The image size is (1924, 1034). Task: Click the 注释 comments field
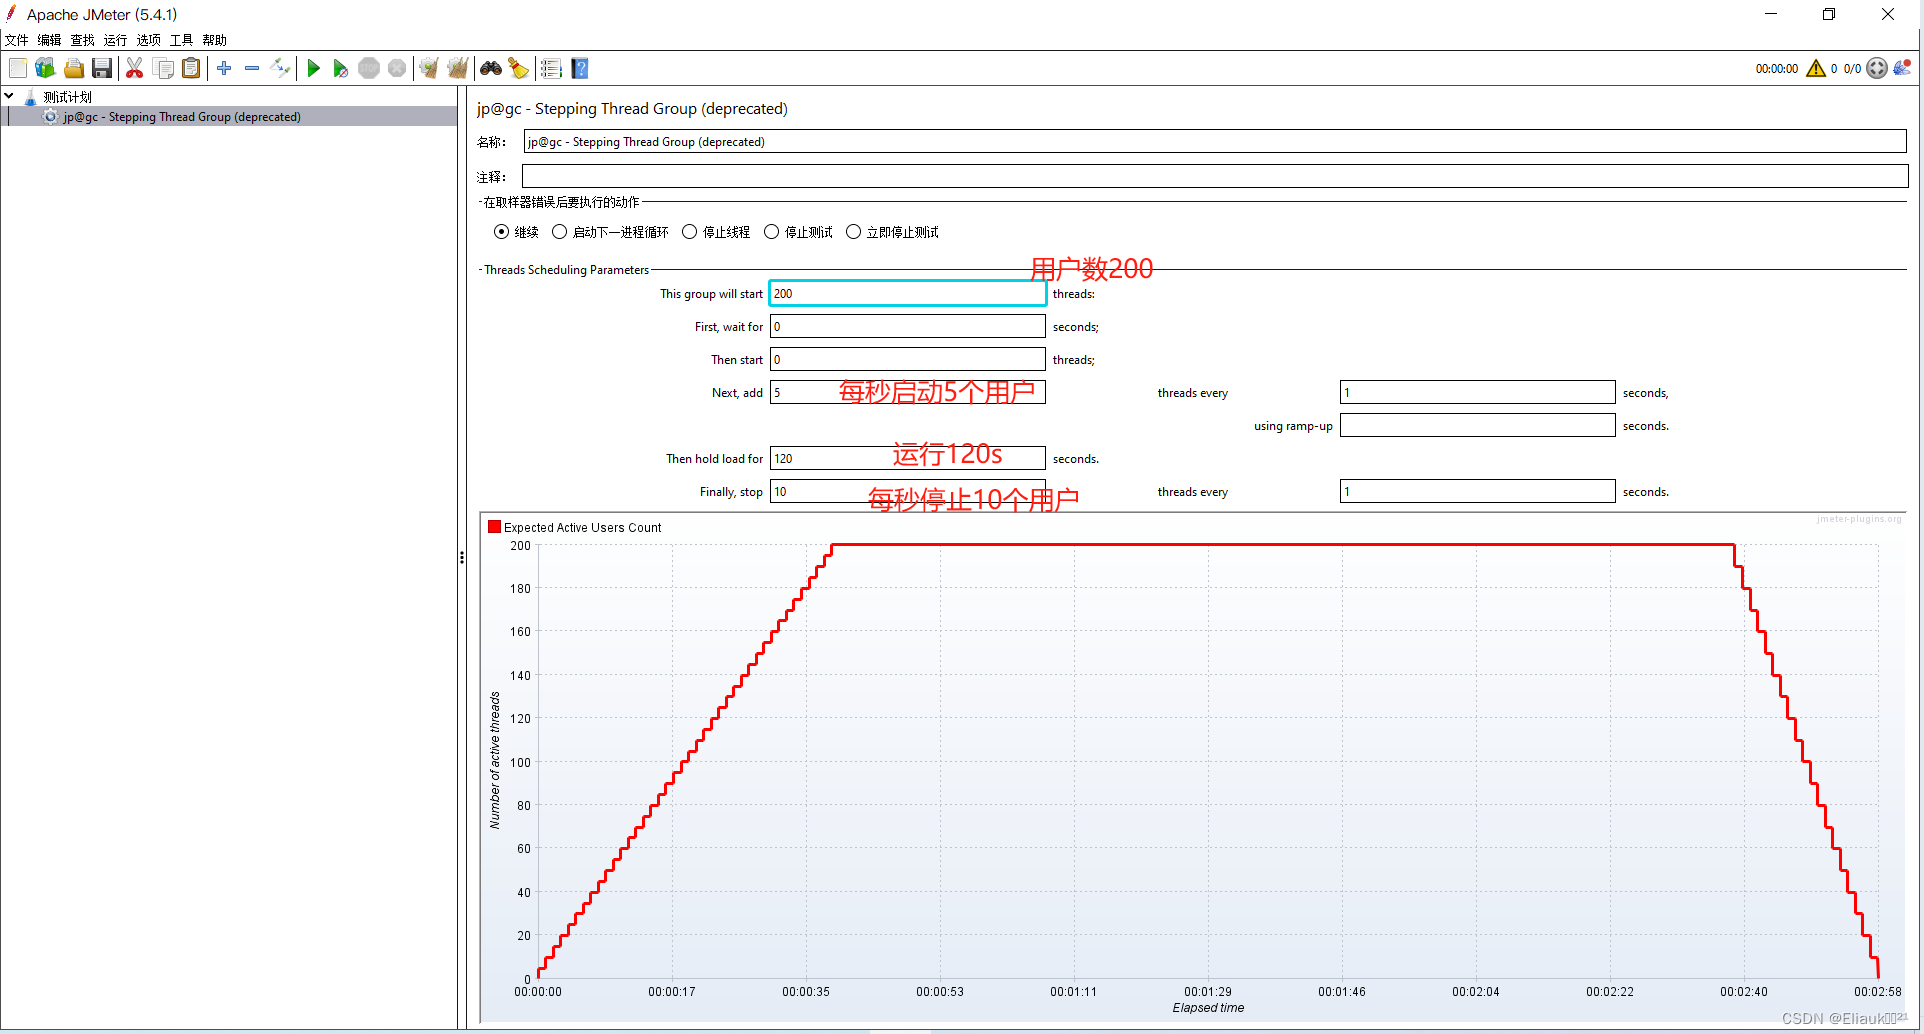click(x=1214, y=177)
